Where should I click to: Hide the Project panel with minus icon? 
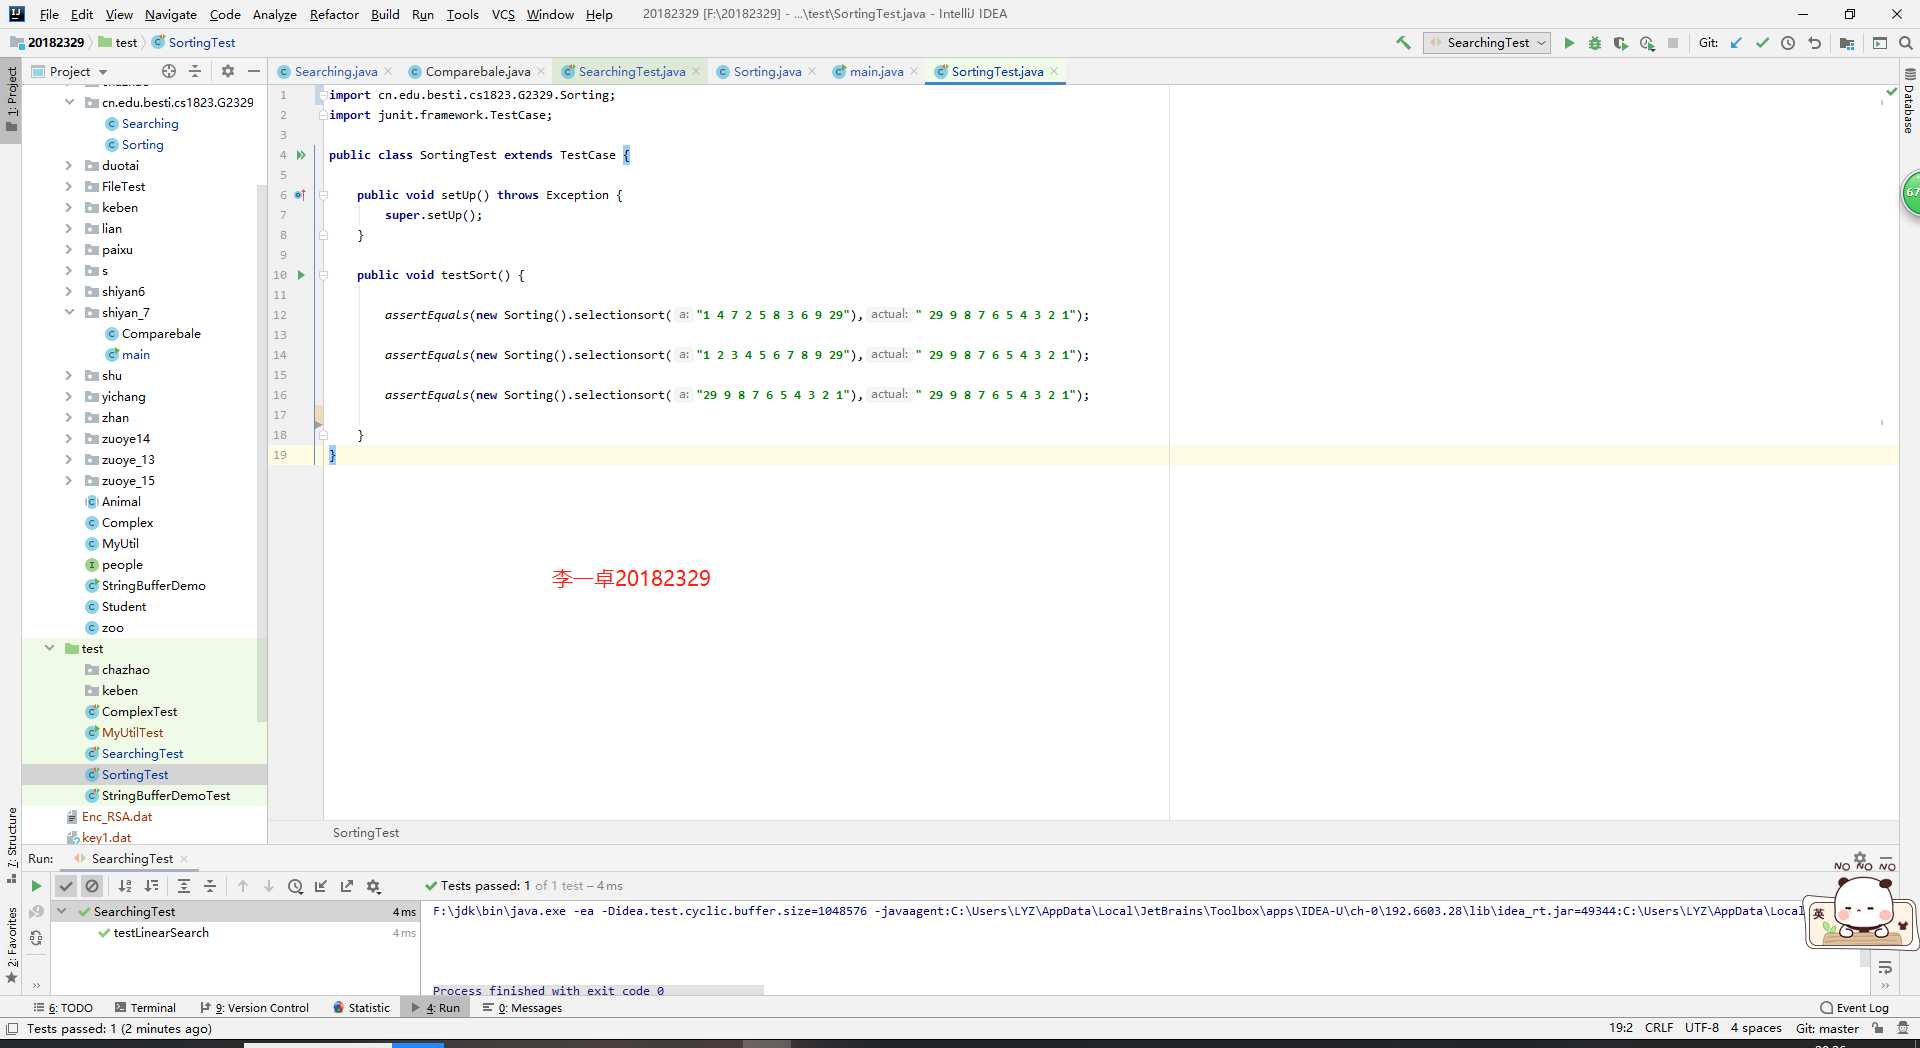[x=254, y=71]
